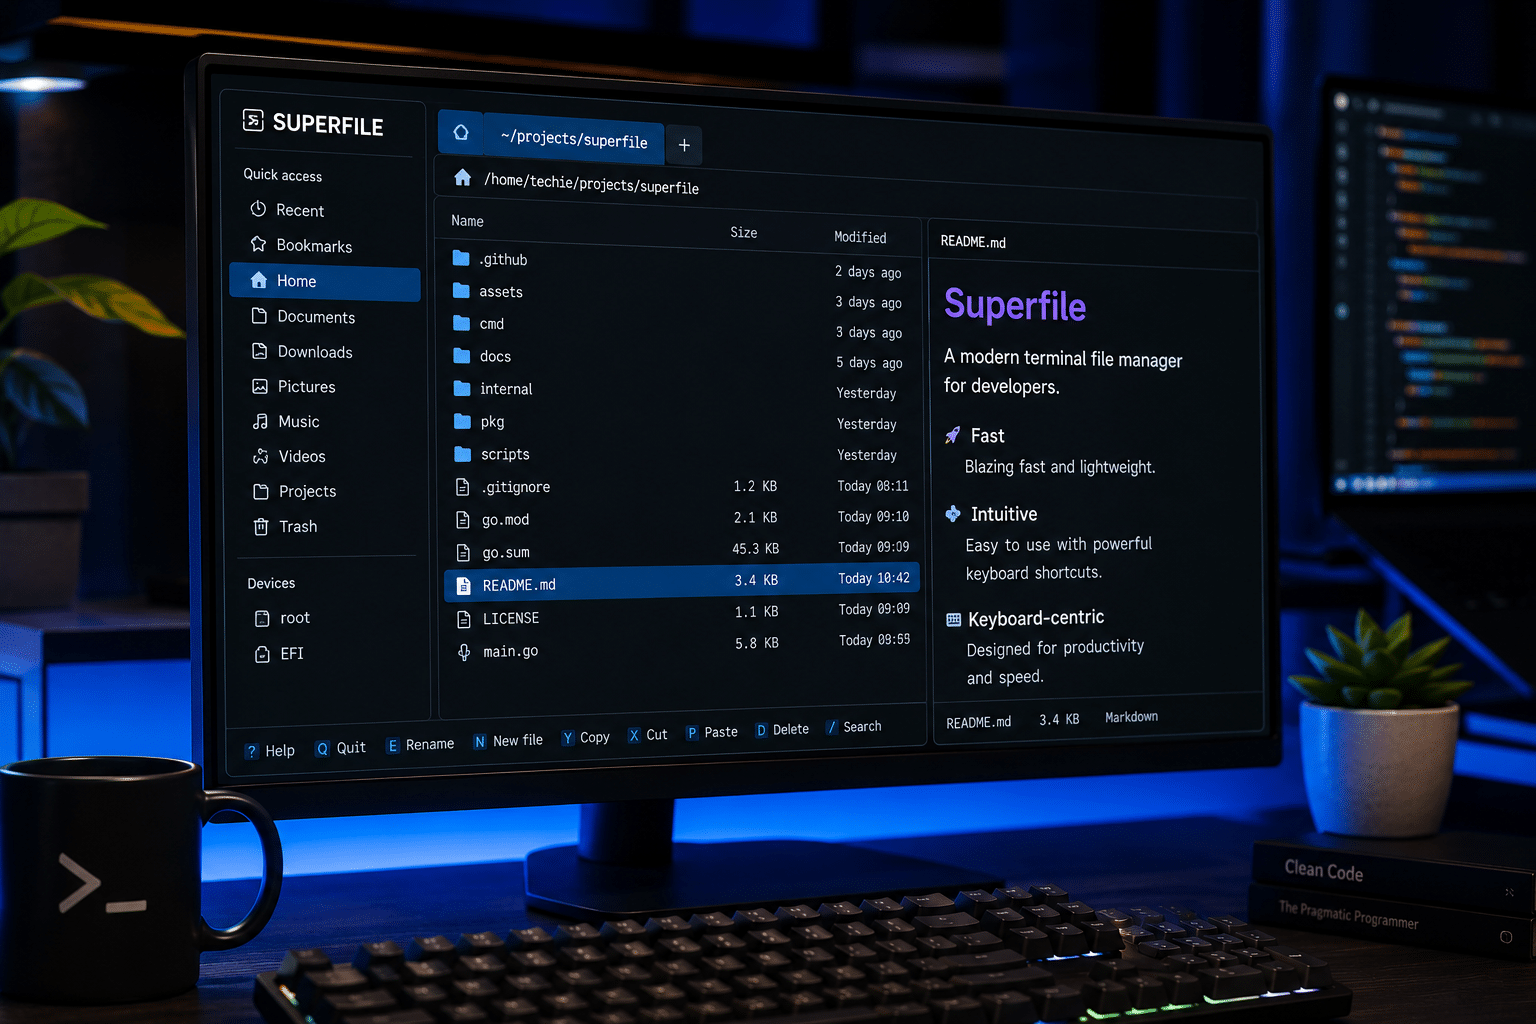Open a new tab with the plus button
This screenshot has height=1024, width=1536.
pos(684,145)
